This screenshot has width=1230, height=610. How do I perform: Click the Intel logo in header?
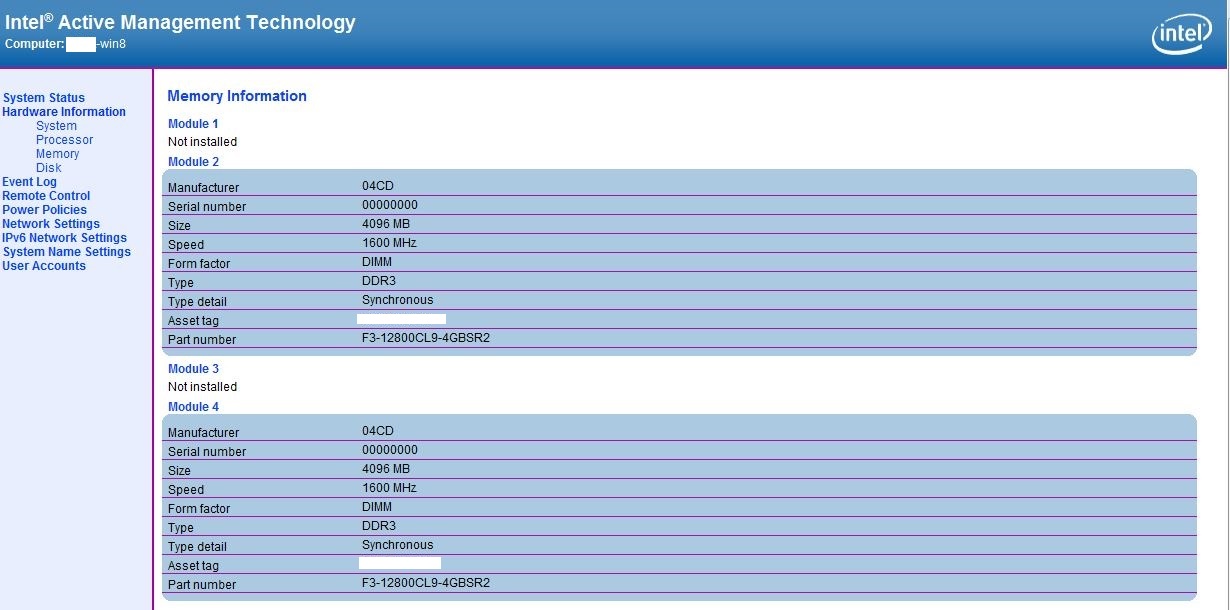pos(1181,35)
